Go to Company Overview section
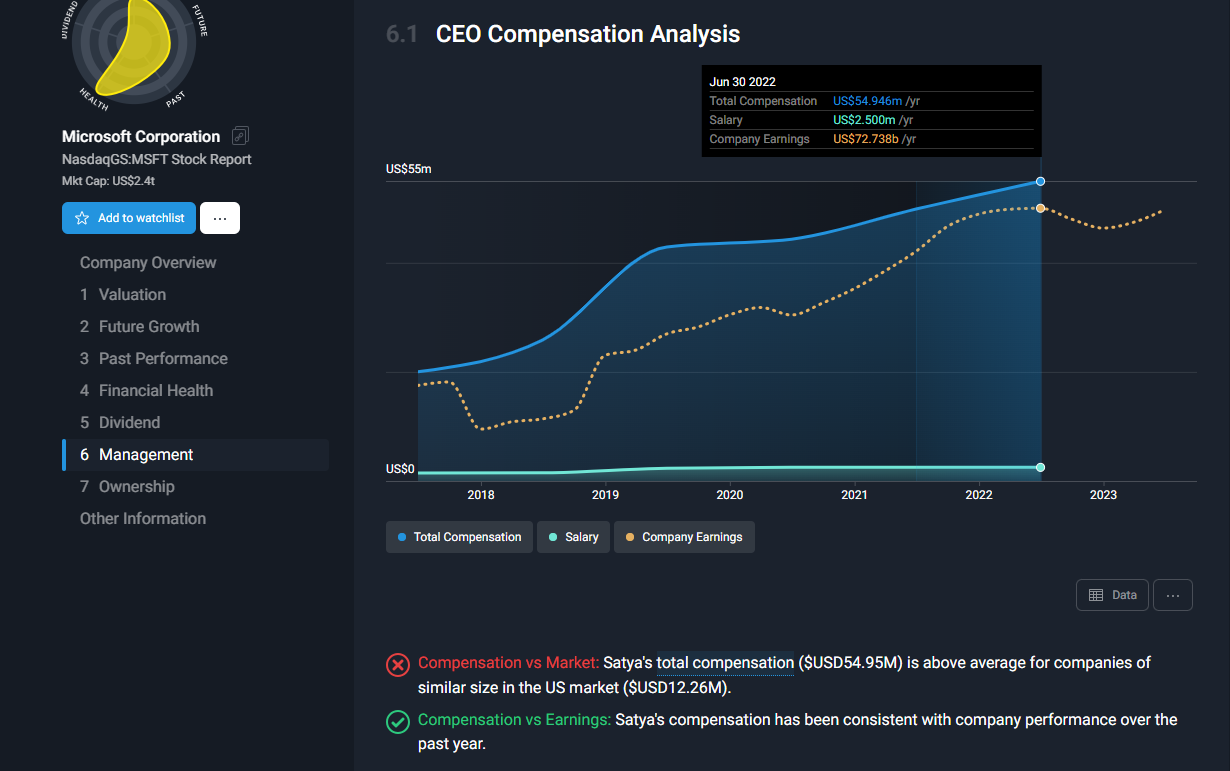The image size is (1230, 771). (x=148, y=263)
